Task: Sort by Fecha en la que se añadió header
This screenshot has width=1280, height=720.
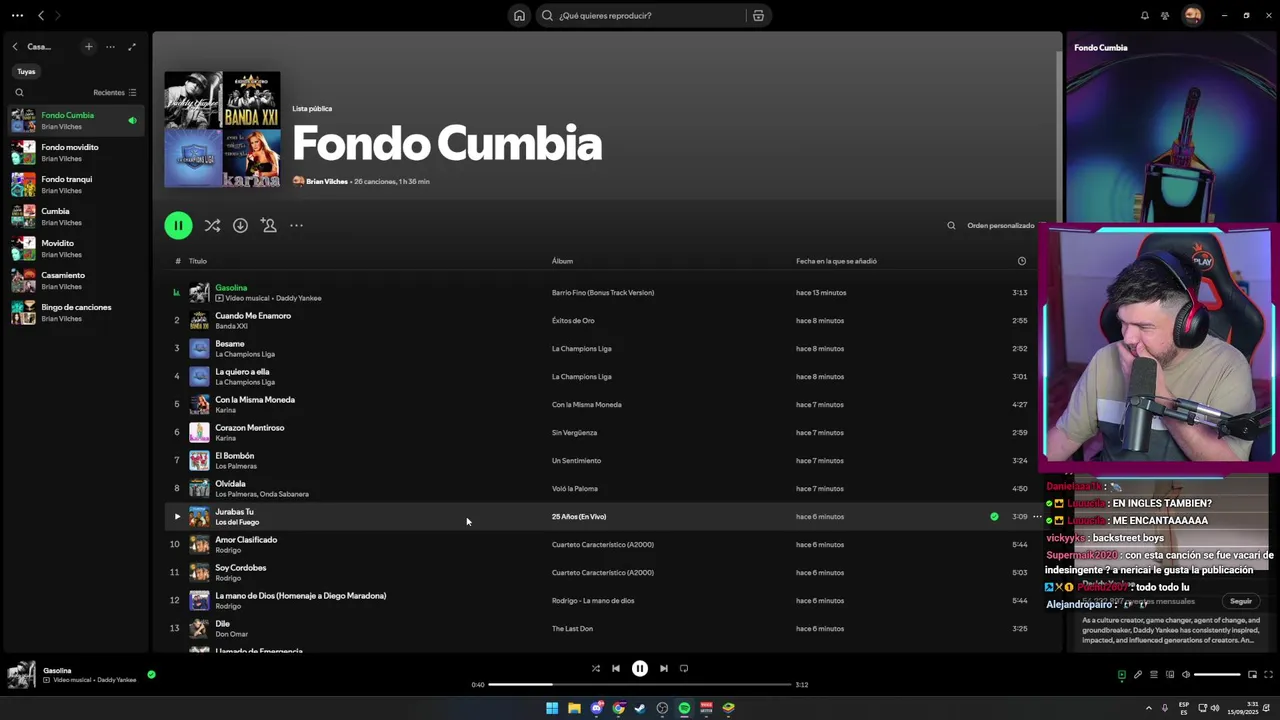Action: 836,261
